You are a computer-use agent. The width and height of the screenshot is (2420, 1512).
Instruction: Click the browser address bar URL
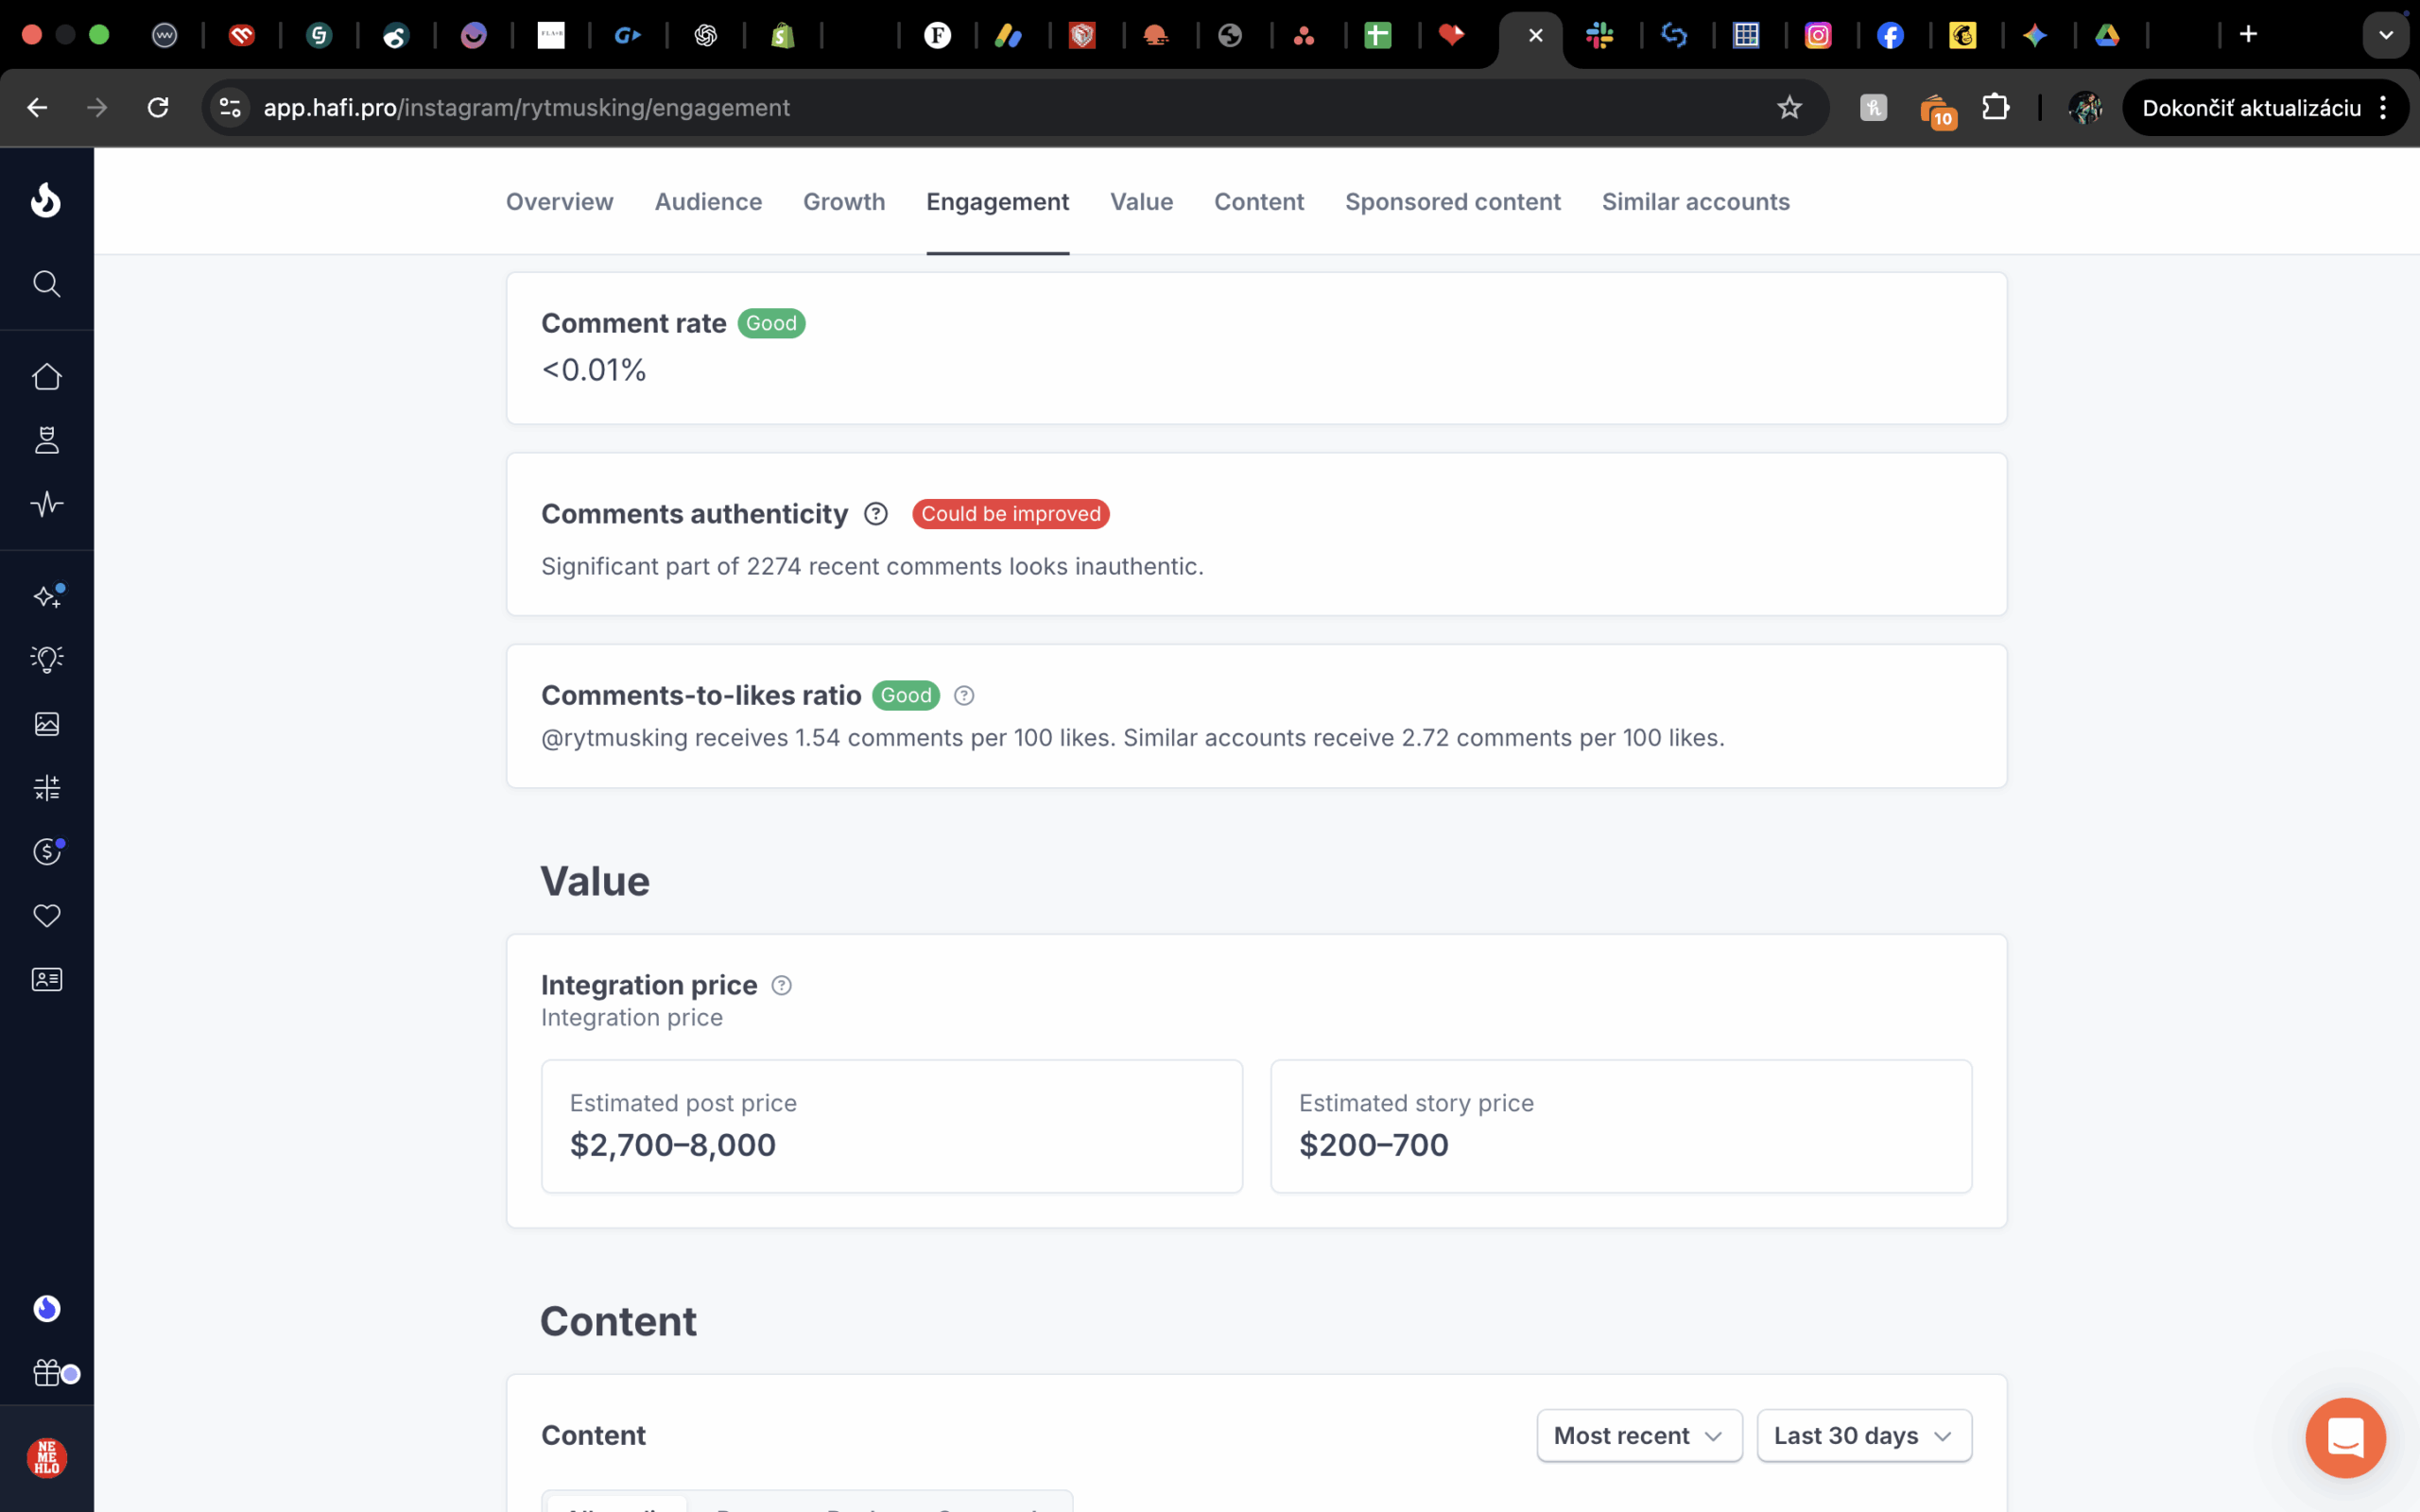pos(526,108)
